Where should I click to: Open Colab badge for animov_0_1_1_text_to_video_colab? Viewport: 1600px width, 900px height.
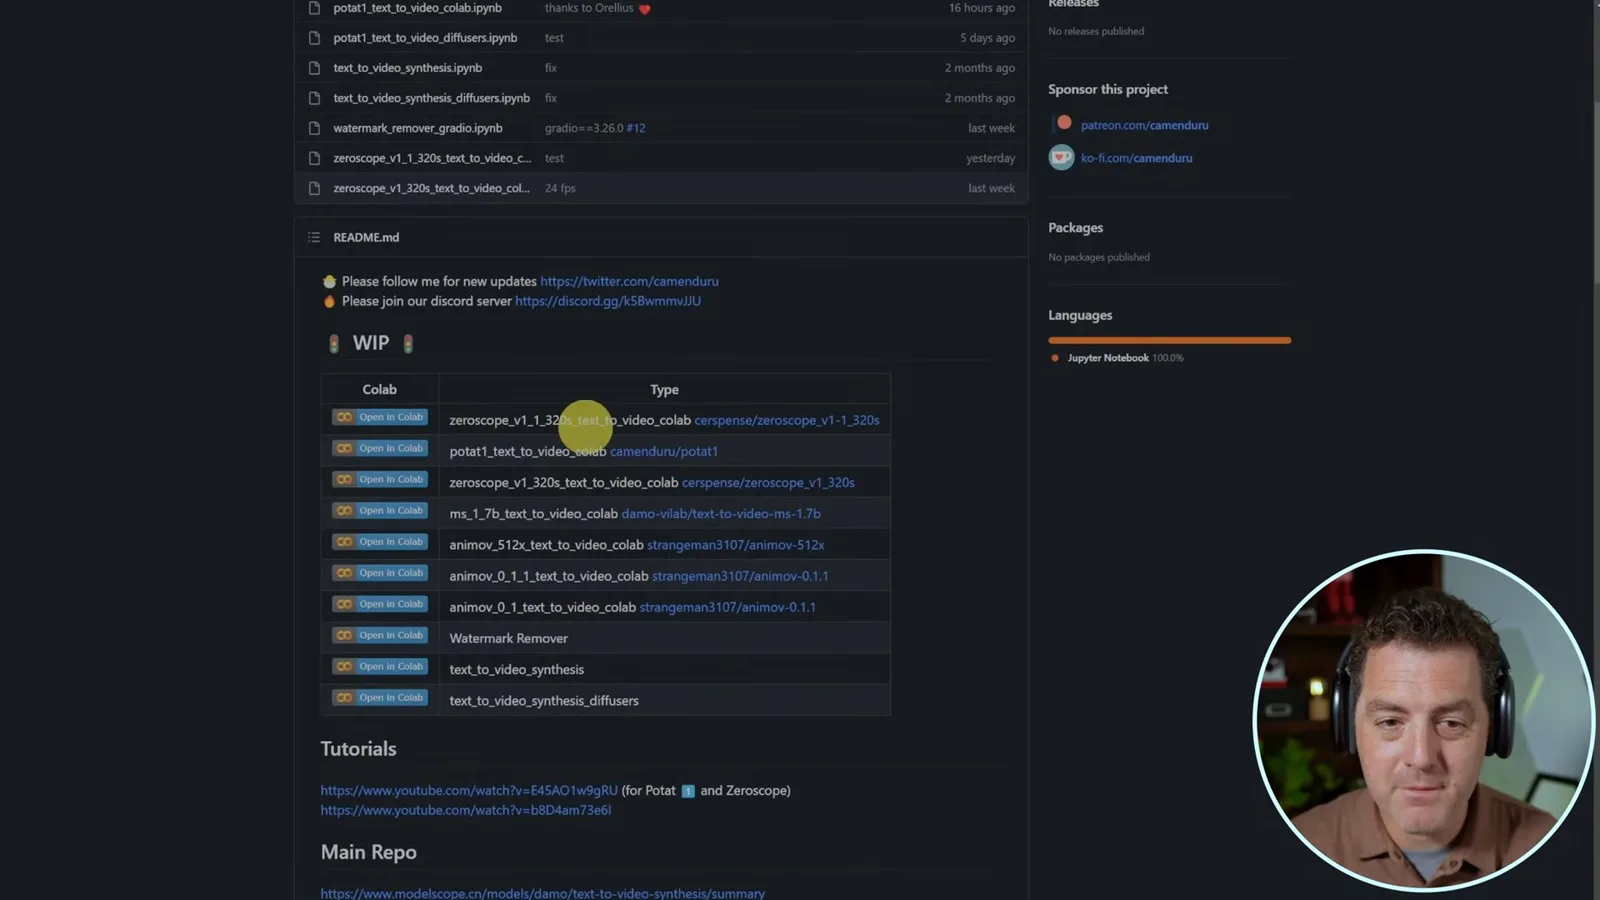coord(380,573)
